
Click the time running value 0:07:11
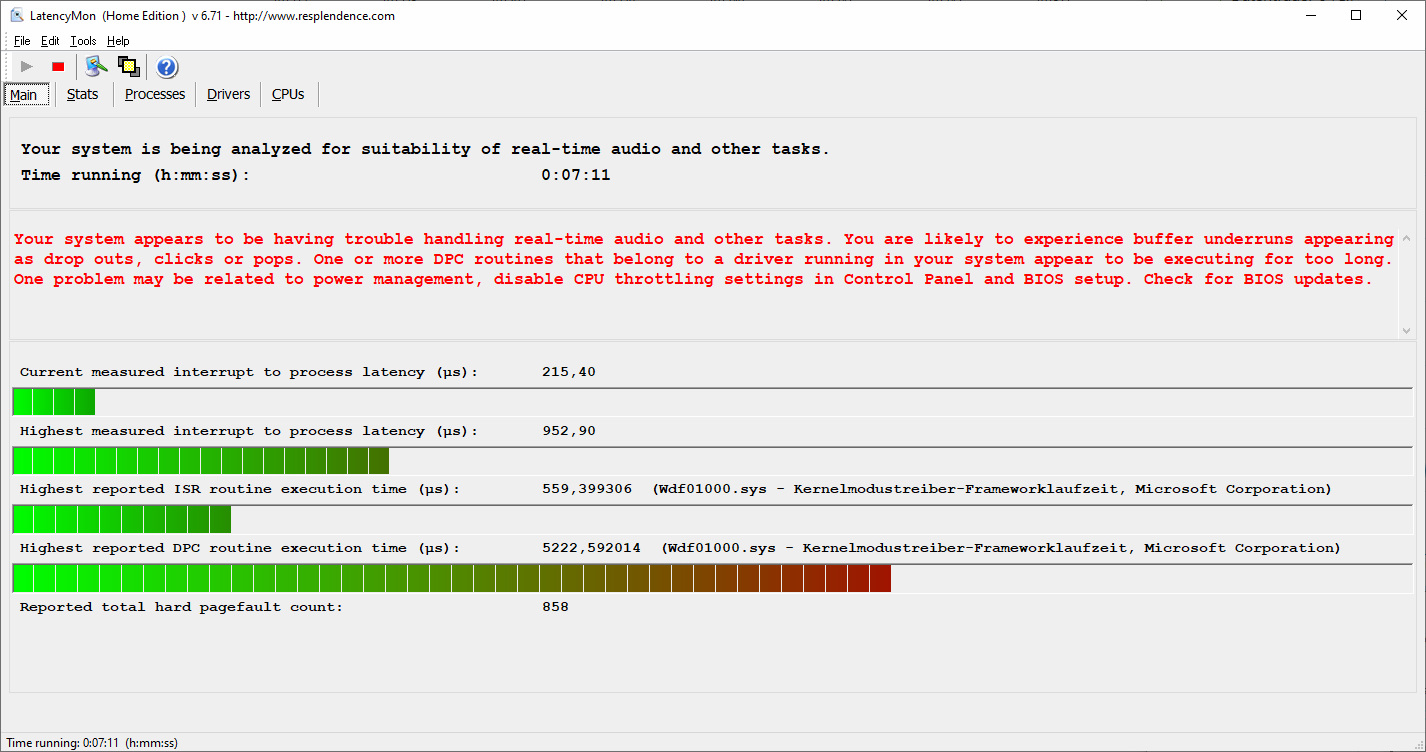click(576, 175)
